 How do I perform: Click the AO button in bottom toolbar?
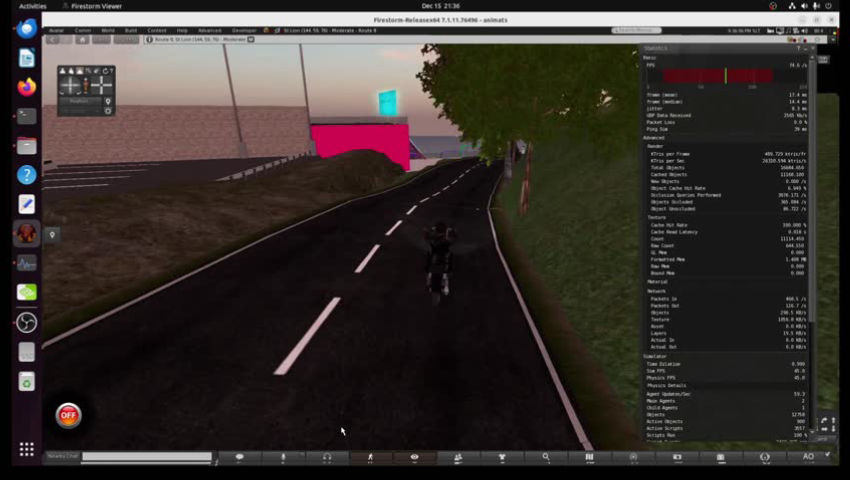[808, 457]
